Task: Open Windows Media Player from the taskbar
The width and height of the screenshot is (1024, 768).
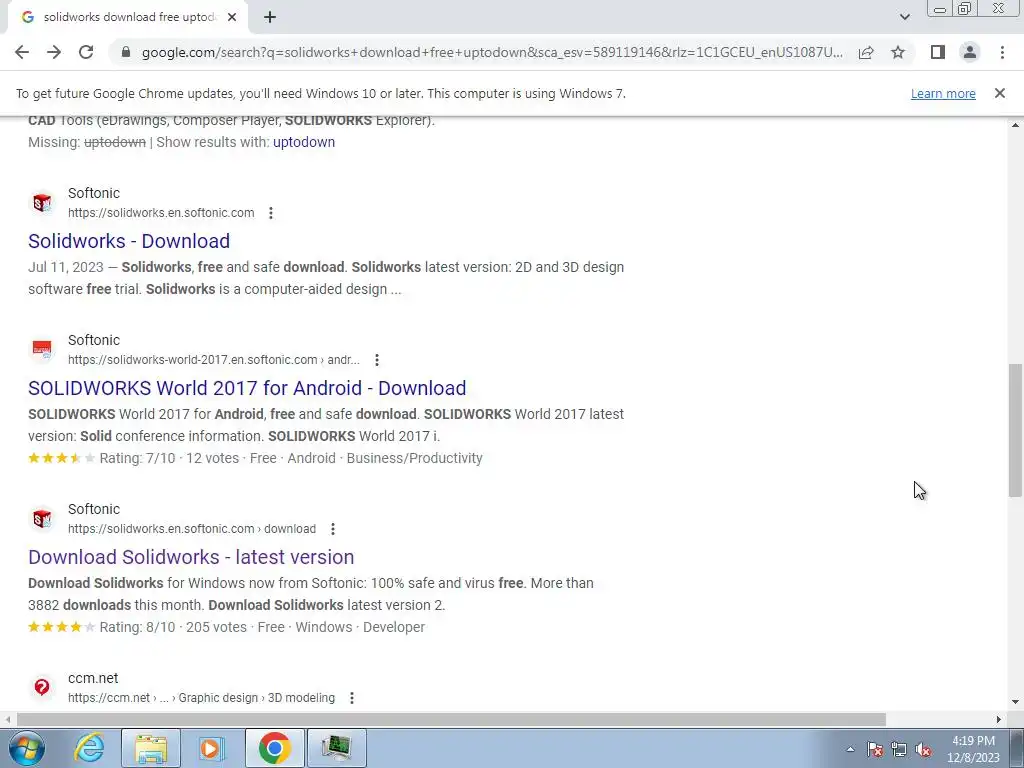Action: pyautogui.click(x=211, y=748)
